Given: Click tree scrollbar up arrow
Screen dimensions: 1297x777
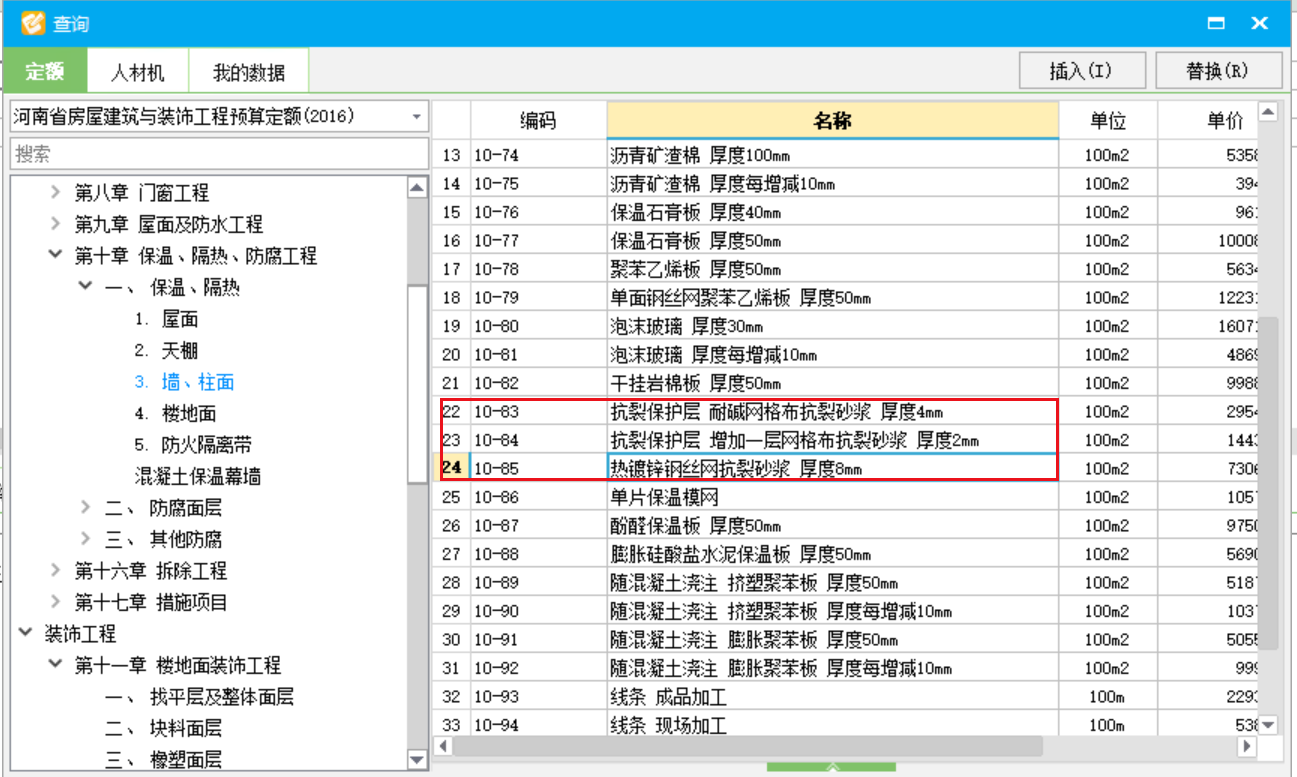Looking at the screenshot, I should pos(418,186).
